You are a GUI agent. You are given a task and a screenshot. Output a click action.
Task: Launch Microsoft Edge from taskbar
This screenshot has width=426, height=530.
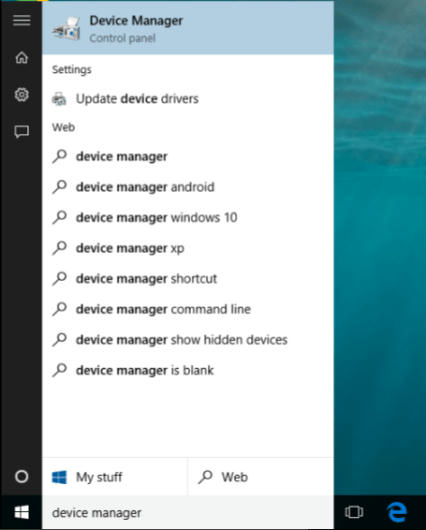[x=397, y=512]
